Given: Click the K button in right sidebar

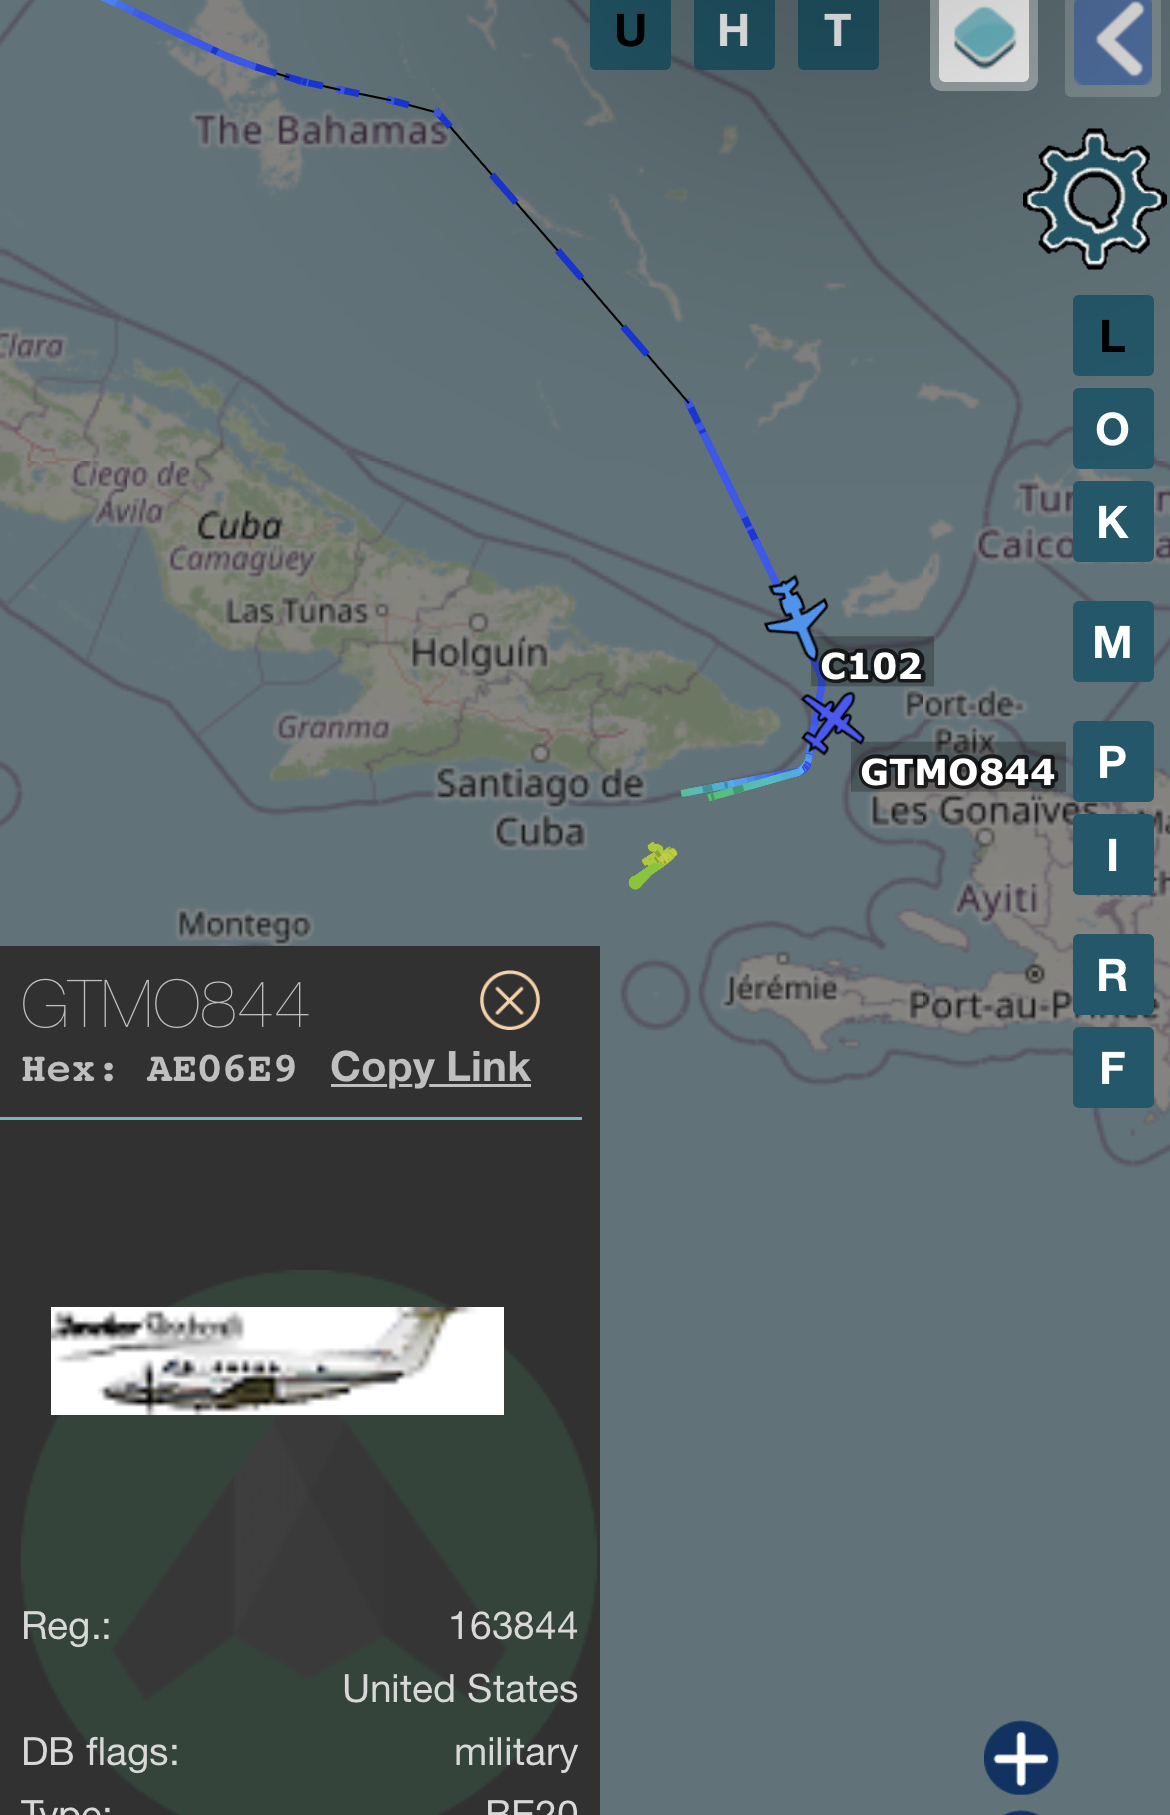Looking at the screenshot, I should (1113, 522).
